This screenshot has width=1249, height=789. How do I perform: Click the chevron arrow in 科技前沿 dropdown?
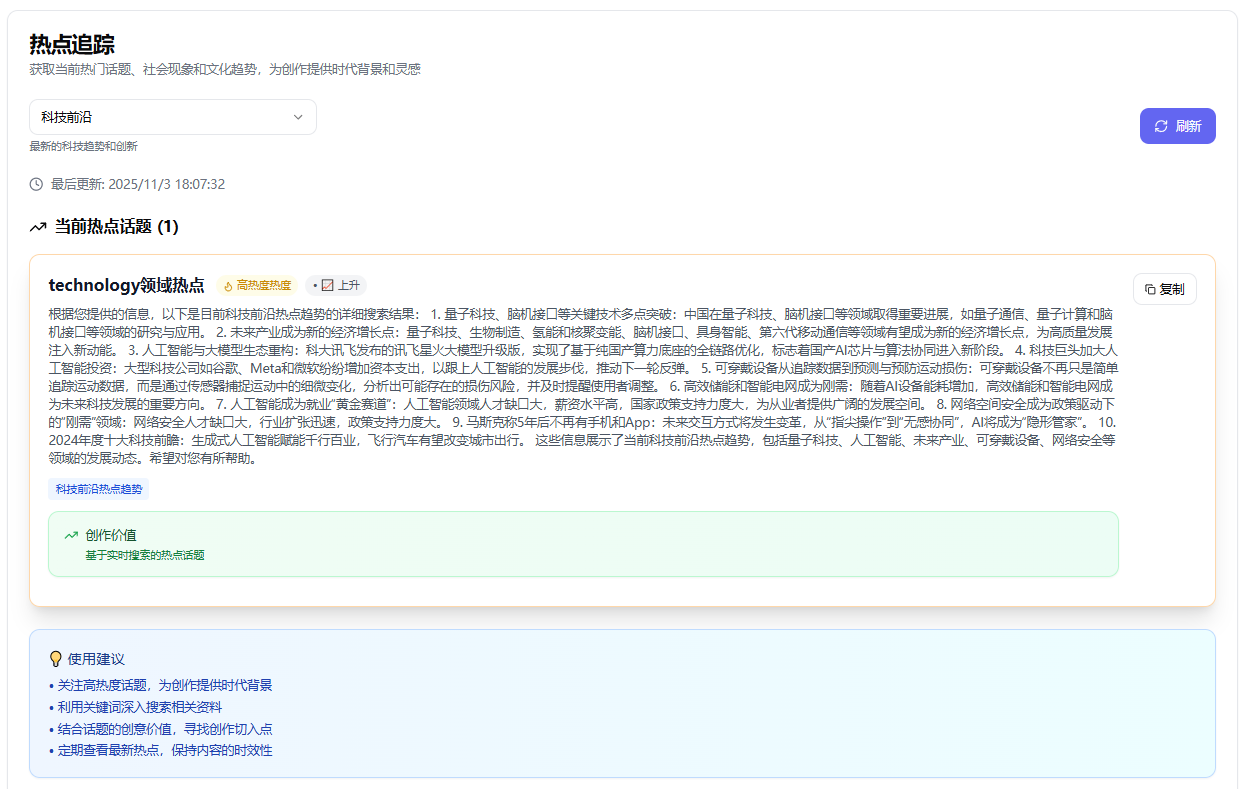click(x=298, y=117)
